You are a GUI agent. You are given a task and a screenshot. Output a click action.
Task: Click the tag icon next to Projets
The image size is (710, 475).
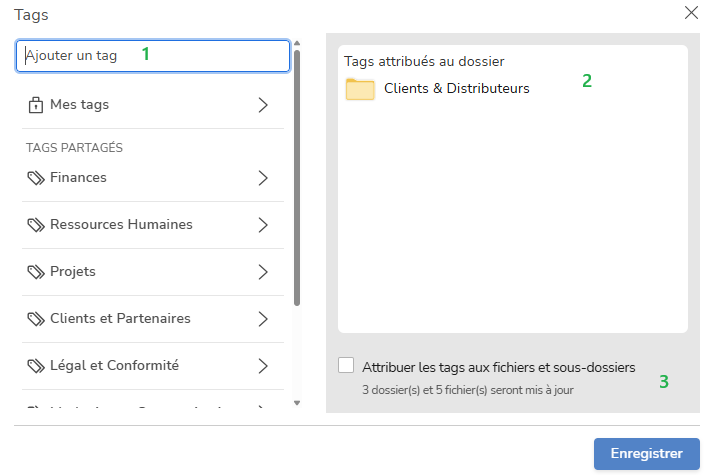36,272
